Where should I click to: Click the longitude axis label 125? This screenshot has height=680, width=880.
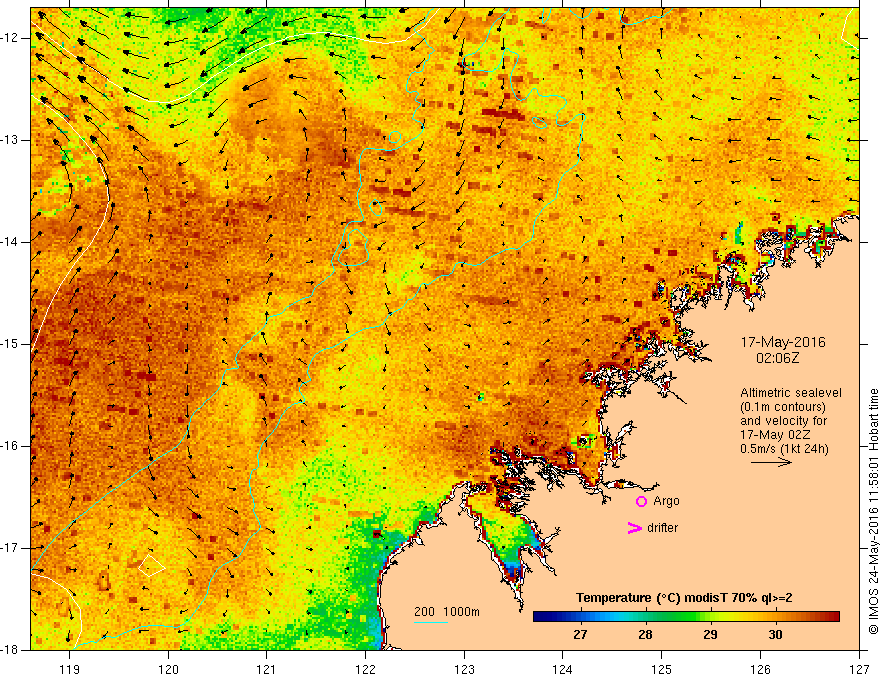click(662, 669)
